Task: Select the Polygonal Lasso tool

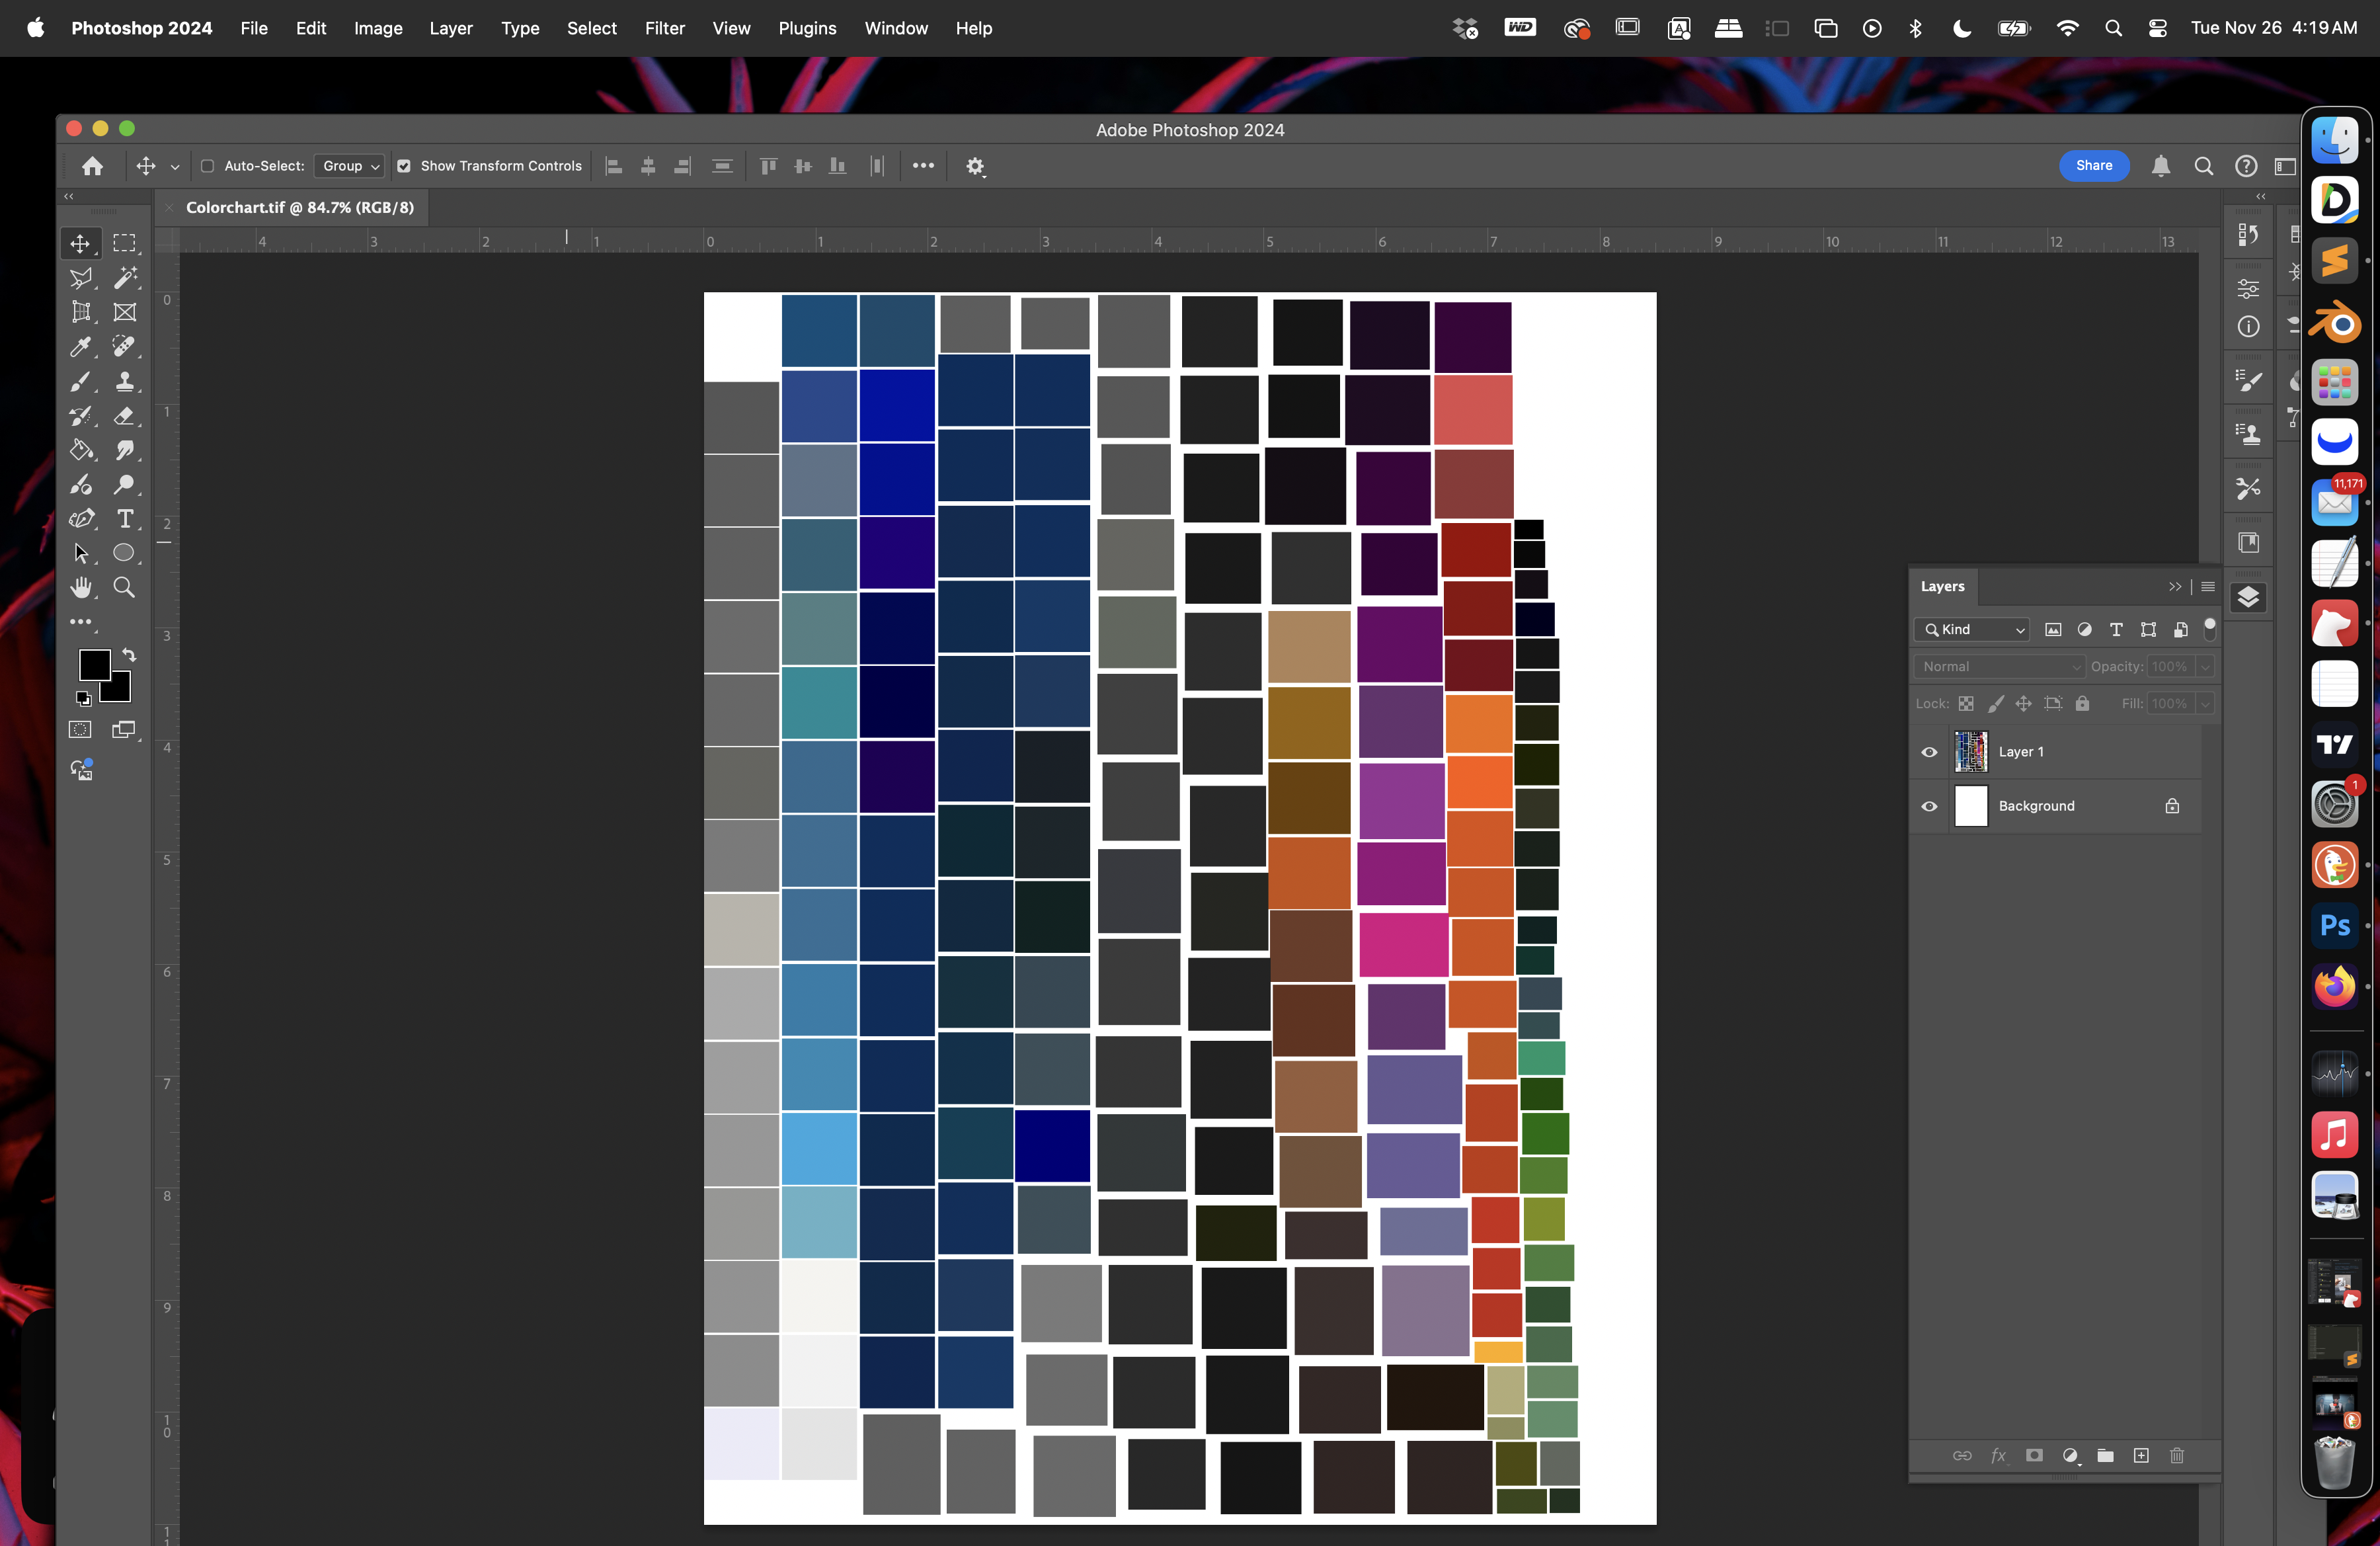Action: click(x=81, y=278)
